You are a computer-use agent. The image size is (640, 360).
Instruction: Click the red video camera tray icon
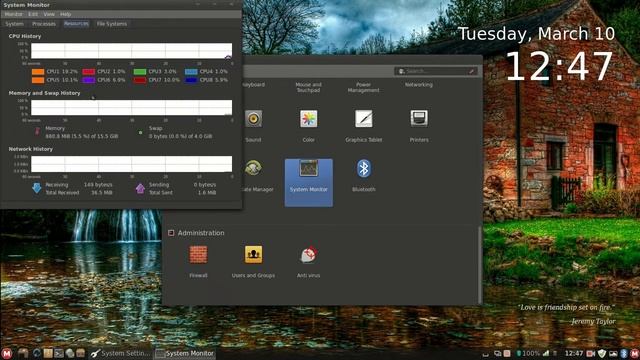pos(591,353)
